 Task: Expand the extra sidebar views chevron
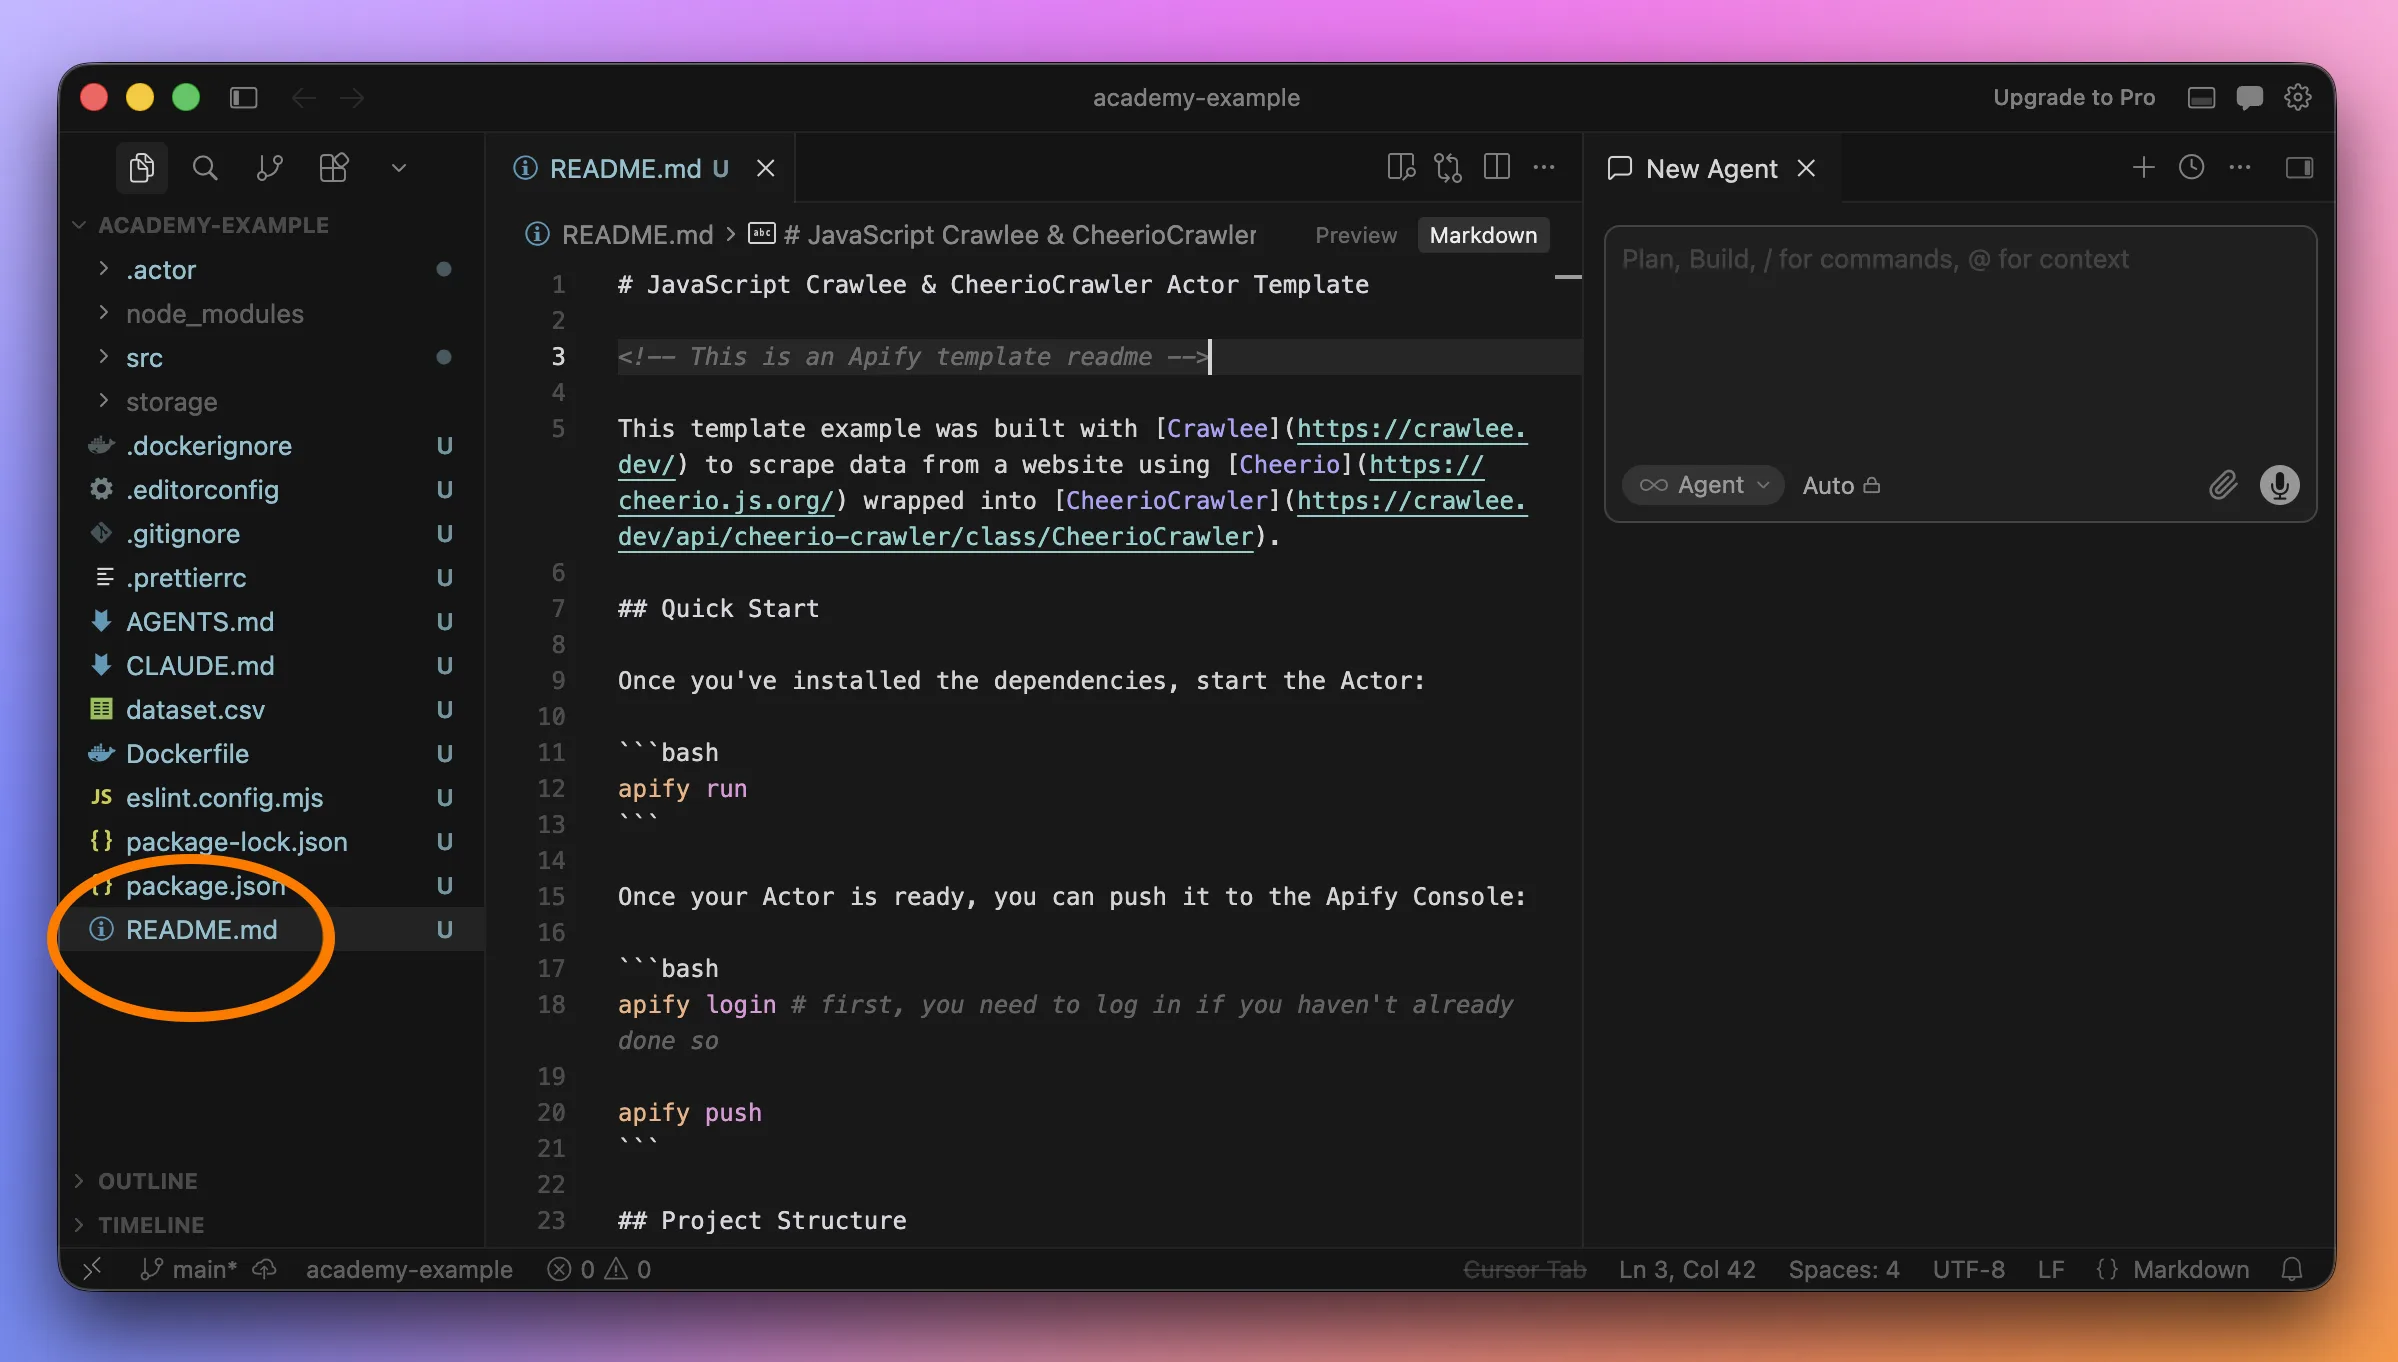click(399, 168)
